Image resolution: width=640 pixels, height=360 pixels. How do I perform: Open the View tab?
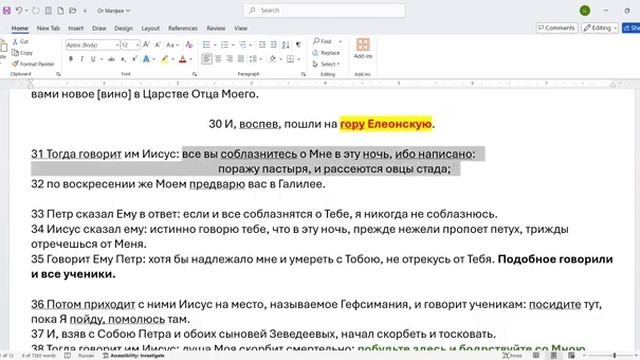click(x=241, y=28)
